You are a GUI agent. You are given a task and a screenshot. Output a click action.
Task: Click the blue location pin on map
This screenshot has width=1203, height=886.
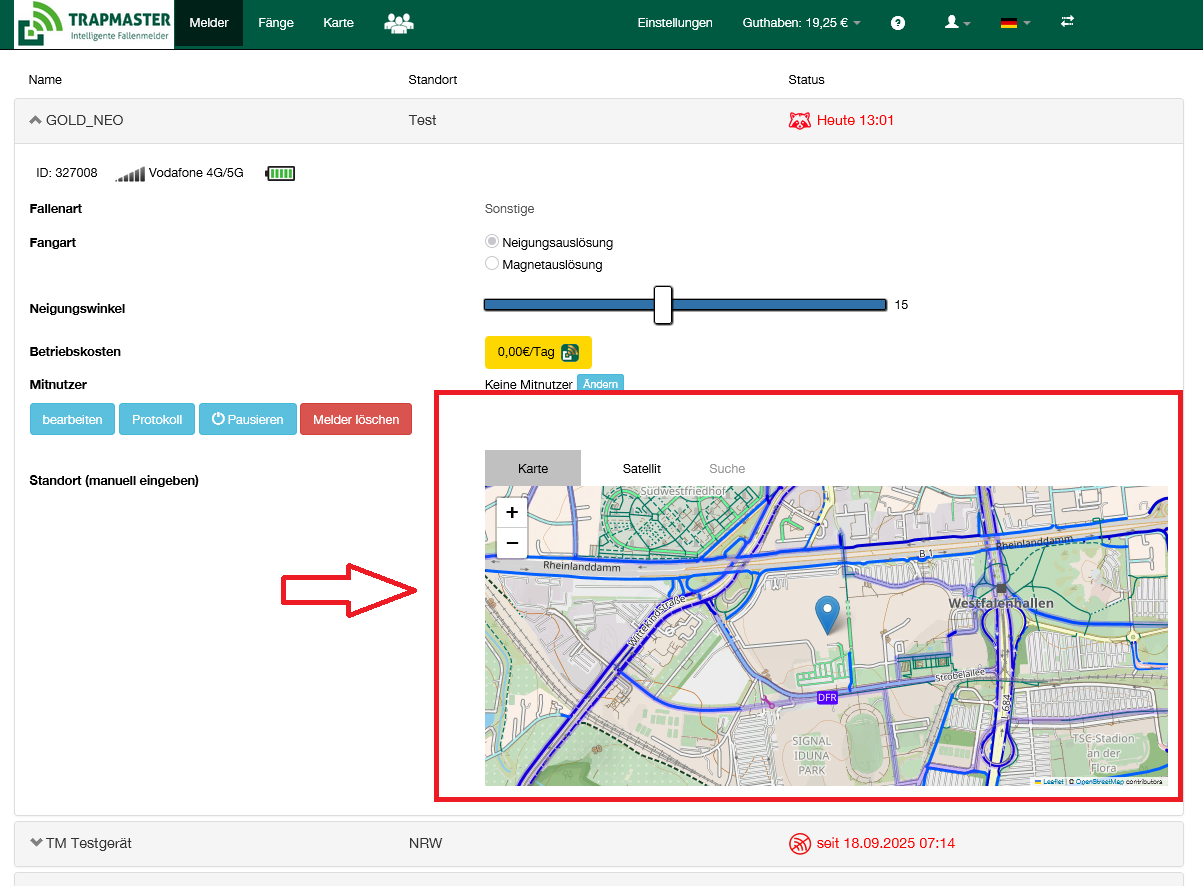pos(827,613)
